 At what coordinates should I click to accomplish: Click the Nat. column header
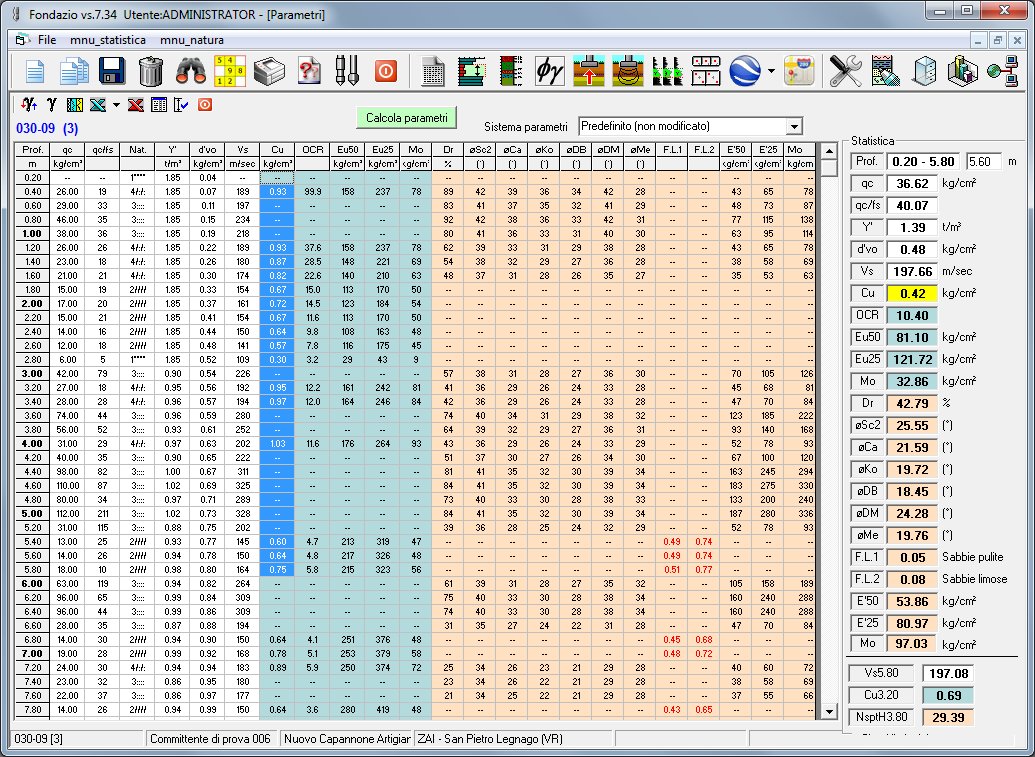(137, 150)
